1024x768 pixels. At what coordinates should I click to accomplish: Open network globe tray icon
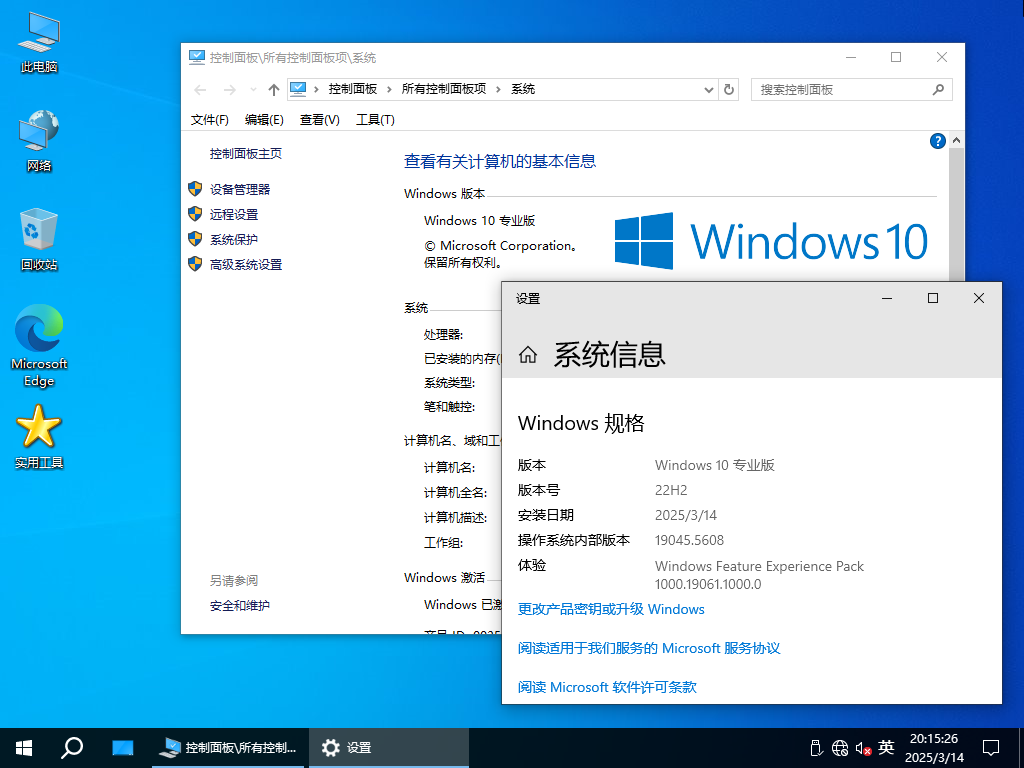click(840, 748)
